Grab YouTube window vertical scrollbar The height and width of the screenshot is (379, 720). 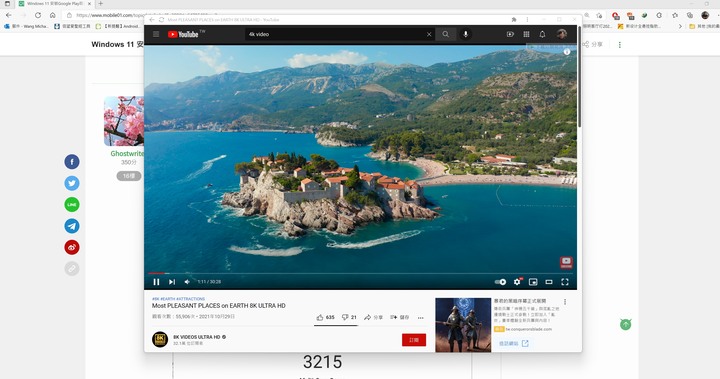pyautogui.click(x=579, y=77)
